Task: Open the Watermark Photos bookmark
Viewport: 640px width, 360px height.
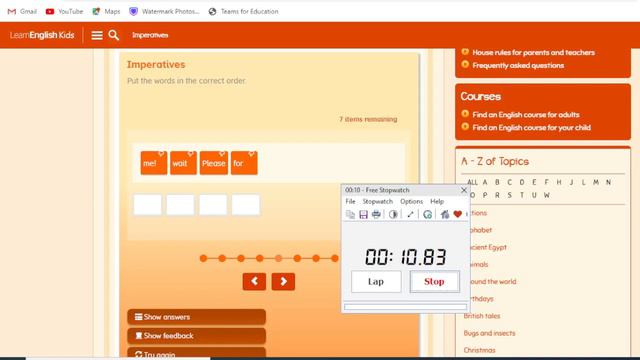Action: [x=164, y=11]
